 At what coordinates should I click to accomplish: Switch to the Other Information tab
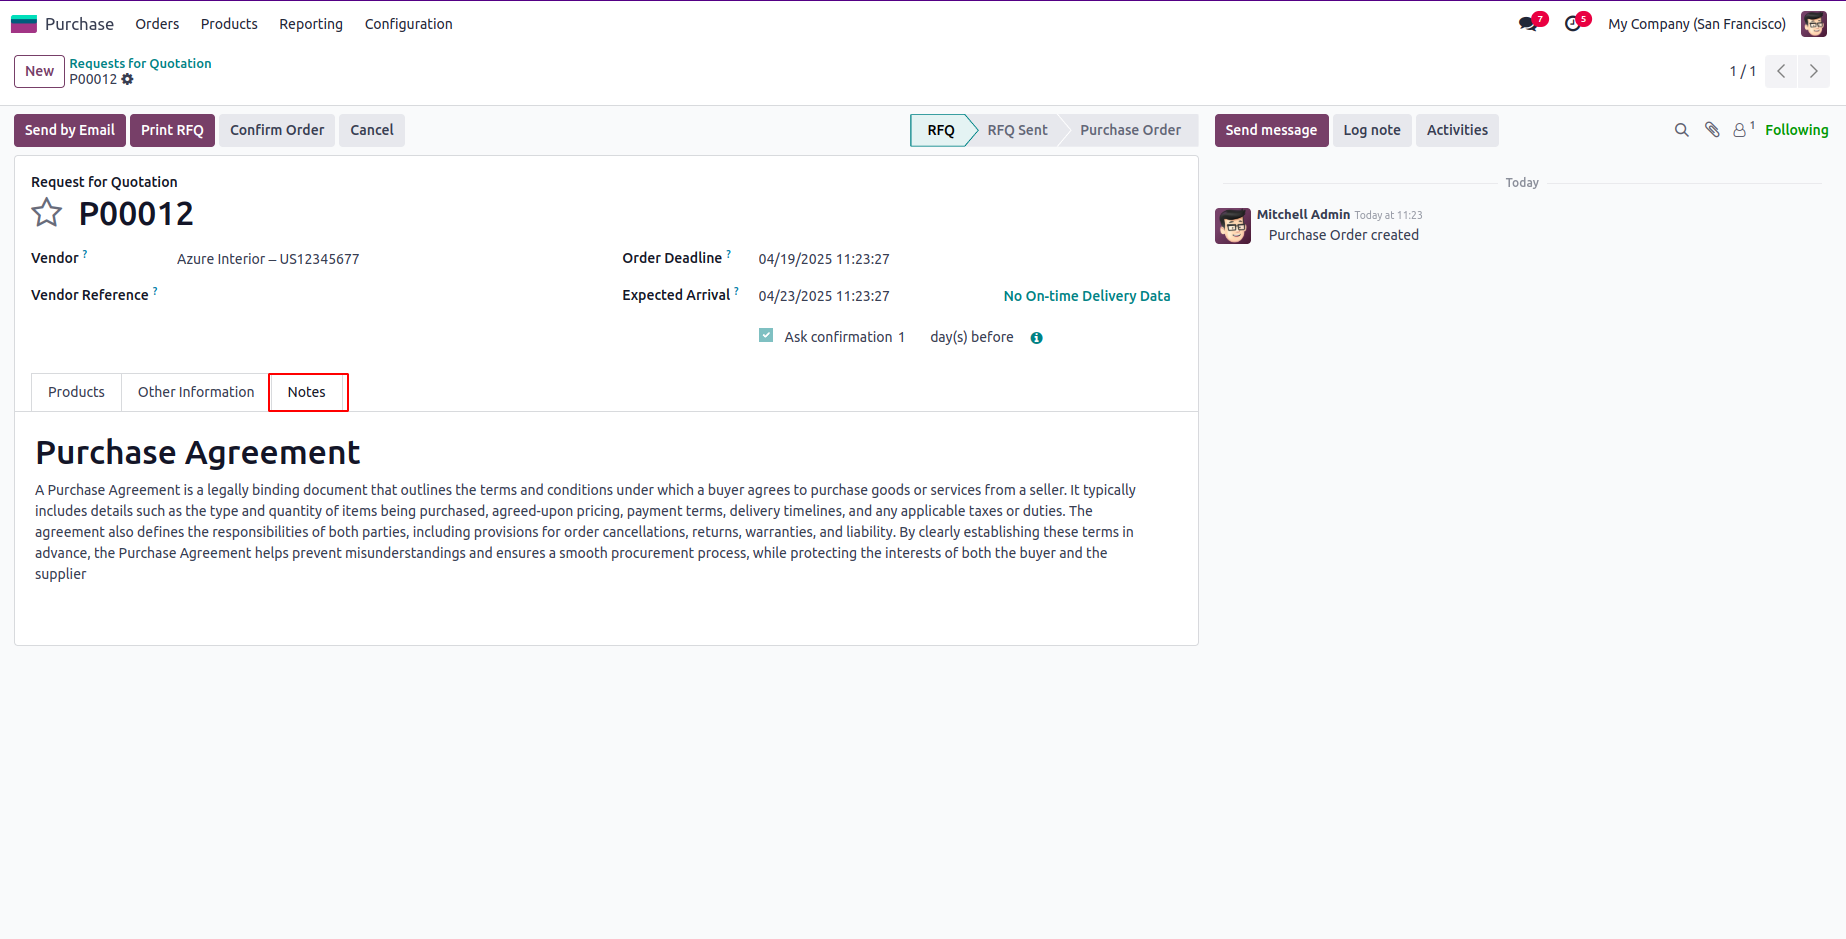(196, 392)
